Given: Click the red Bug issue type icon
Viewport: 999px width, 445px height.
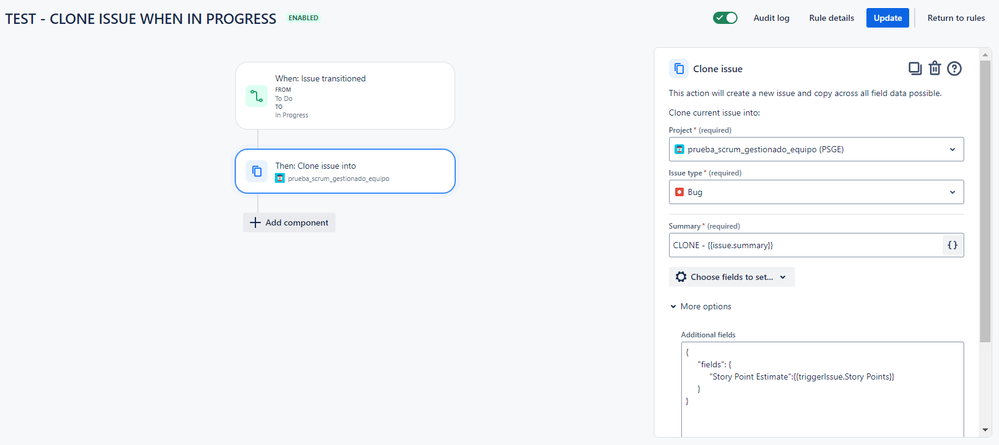Looking at the screenshot, I should (x=679, y=192).
